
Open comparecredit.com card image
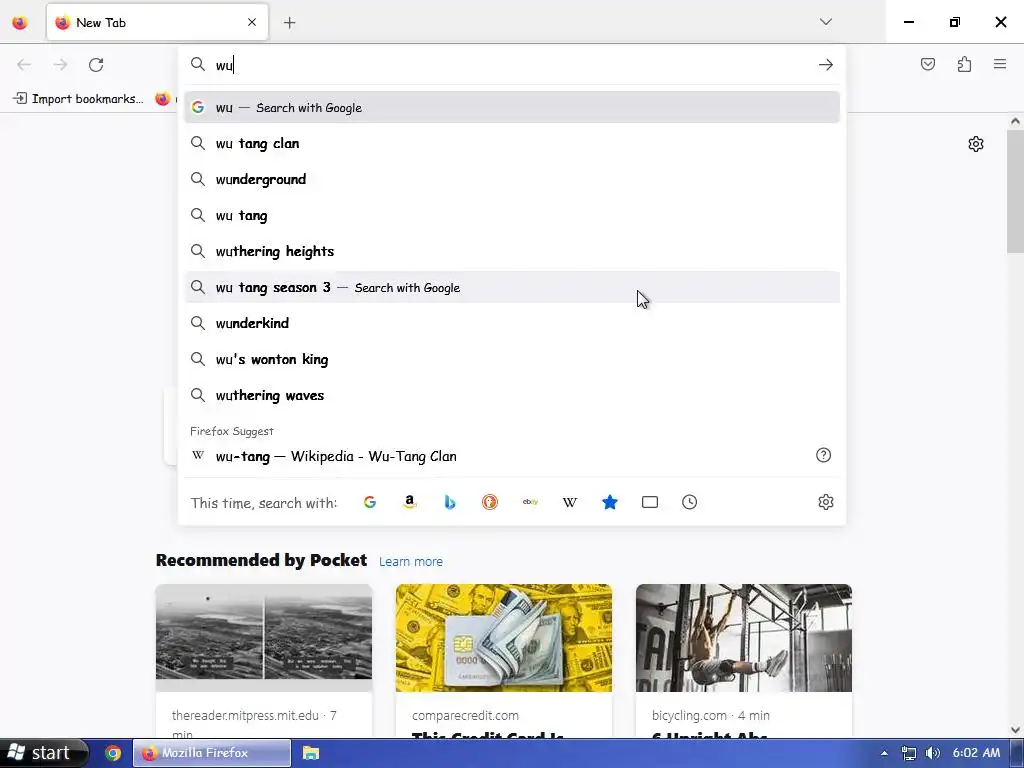(x=504, y=638)
